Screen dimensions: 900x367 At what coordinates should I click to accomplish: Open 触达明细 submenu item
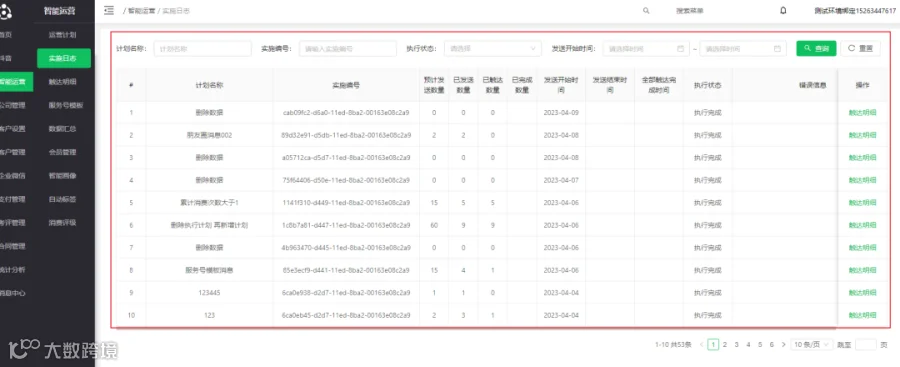point(62,82)
